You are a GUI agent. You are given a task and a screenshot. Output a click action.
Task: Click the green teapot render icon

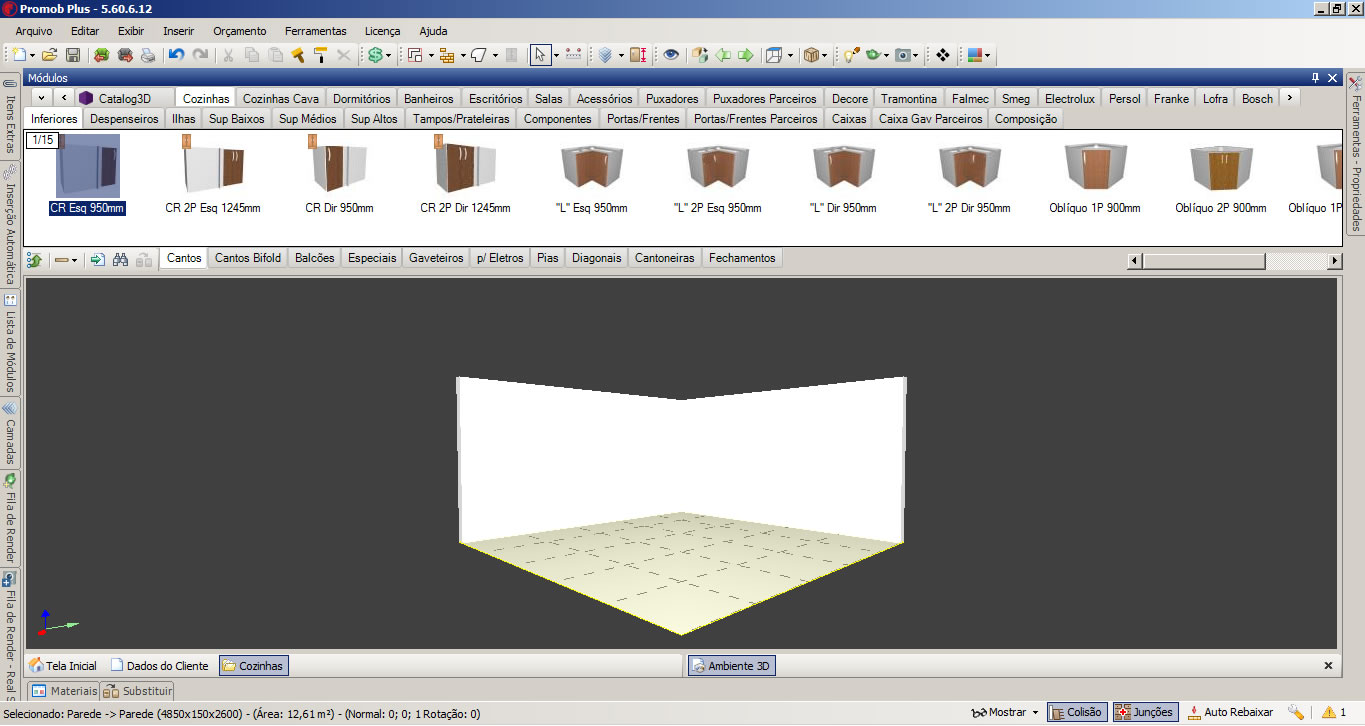pyautogui.click(x=873, y=55)
